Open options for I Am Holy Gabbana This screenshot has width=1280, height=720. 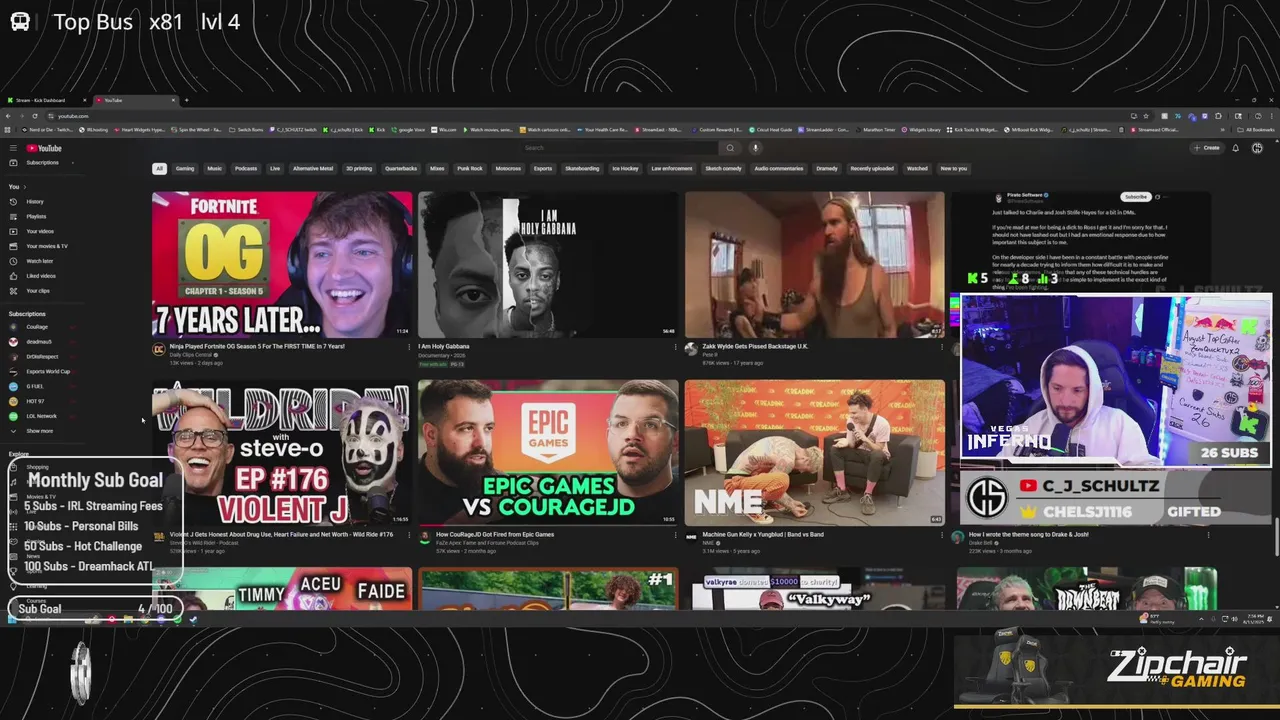coord(675,347)
